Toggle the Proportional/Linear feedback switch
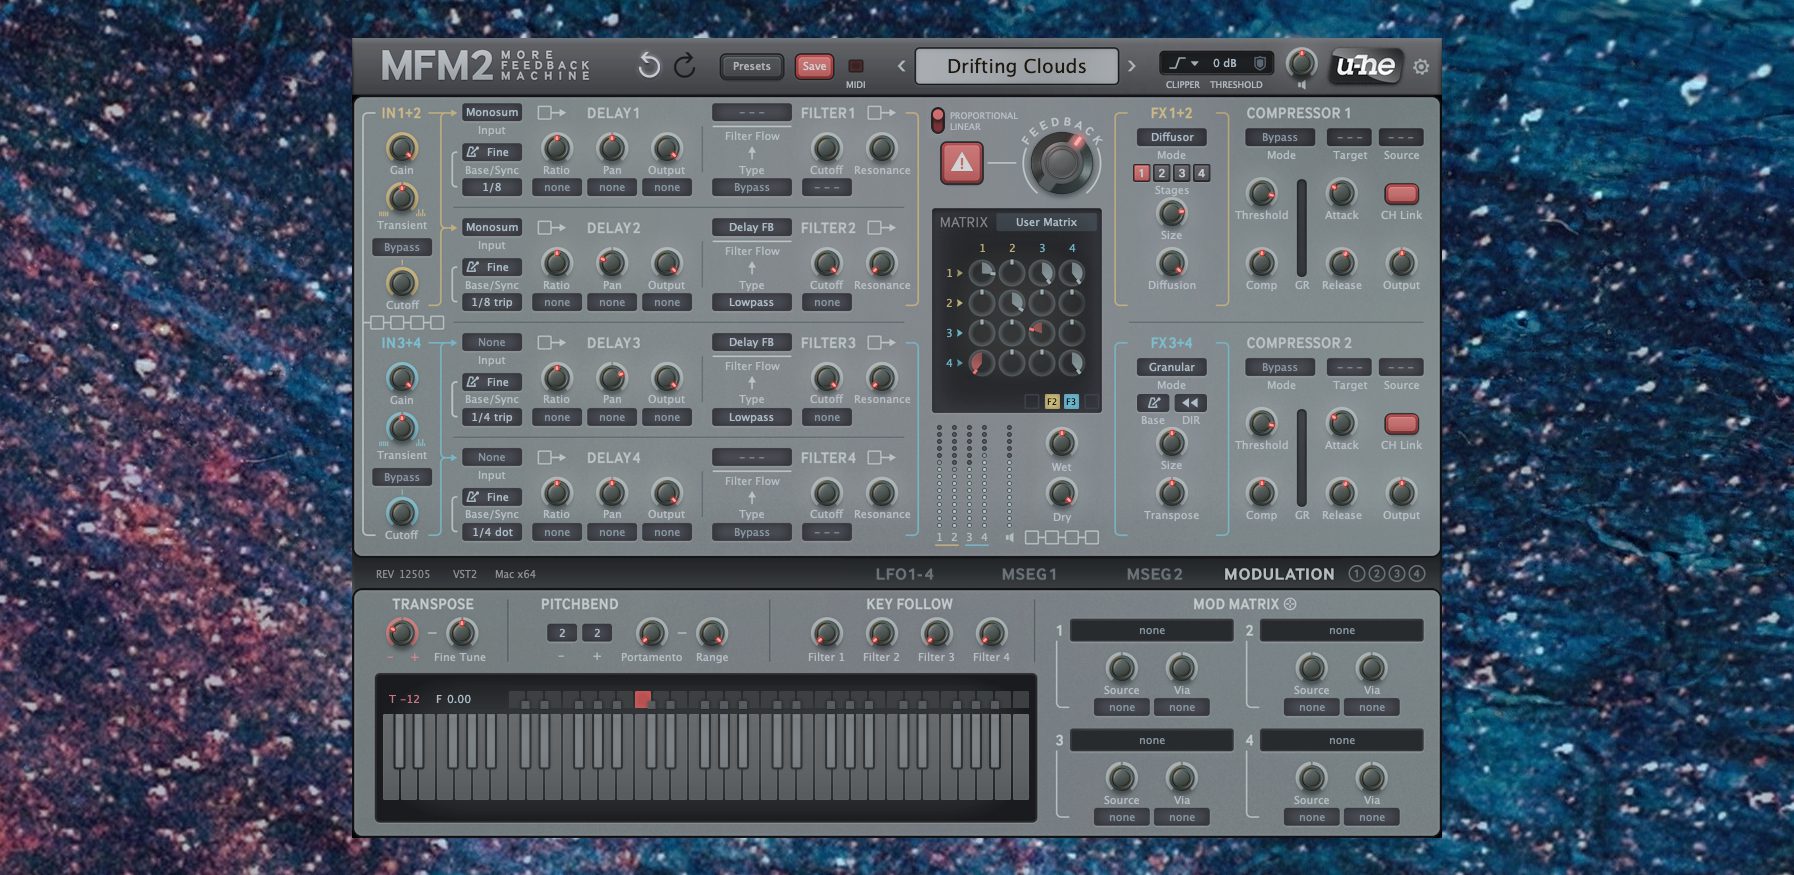Image resolution: width=1794 pixels, height=875 pixels. [x=937, y=121]
